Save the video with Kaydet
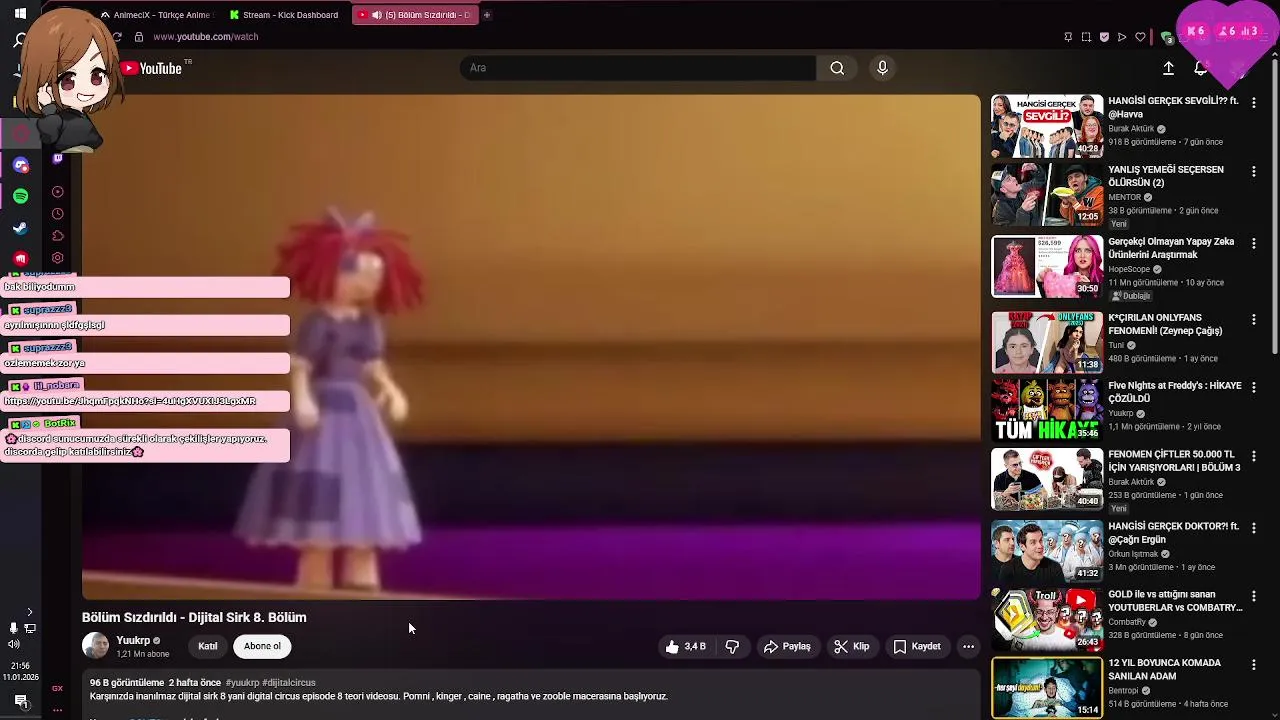This screenshot has width=1280, height=720. (917, 646)
